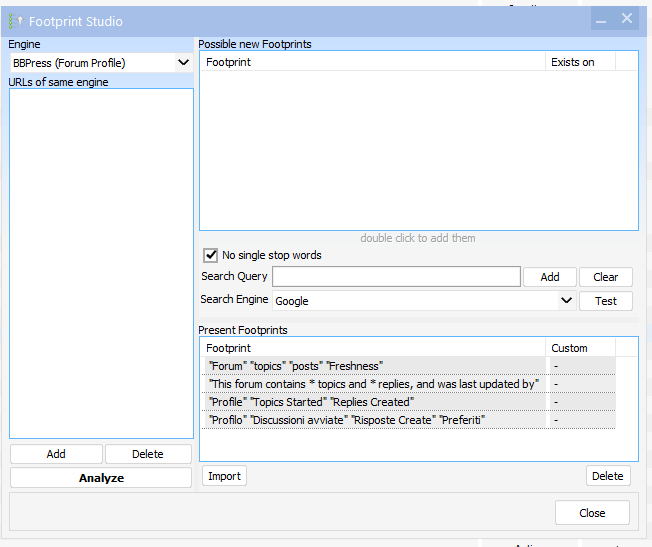652x547 pixels.
Task: Select footprint "Forum" "topics" "posts" "Freshness"
Action: (x=408, y=366)
